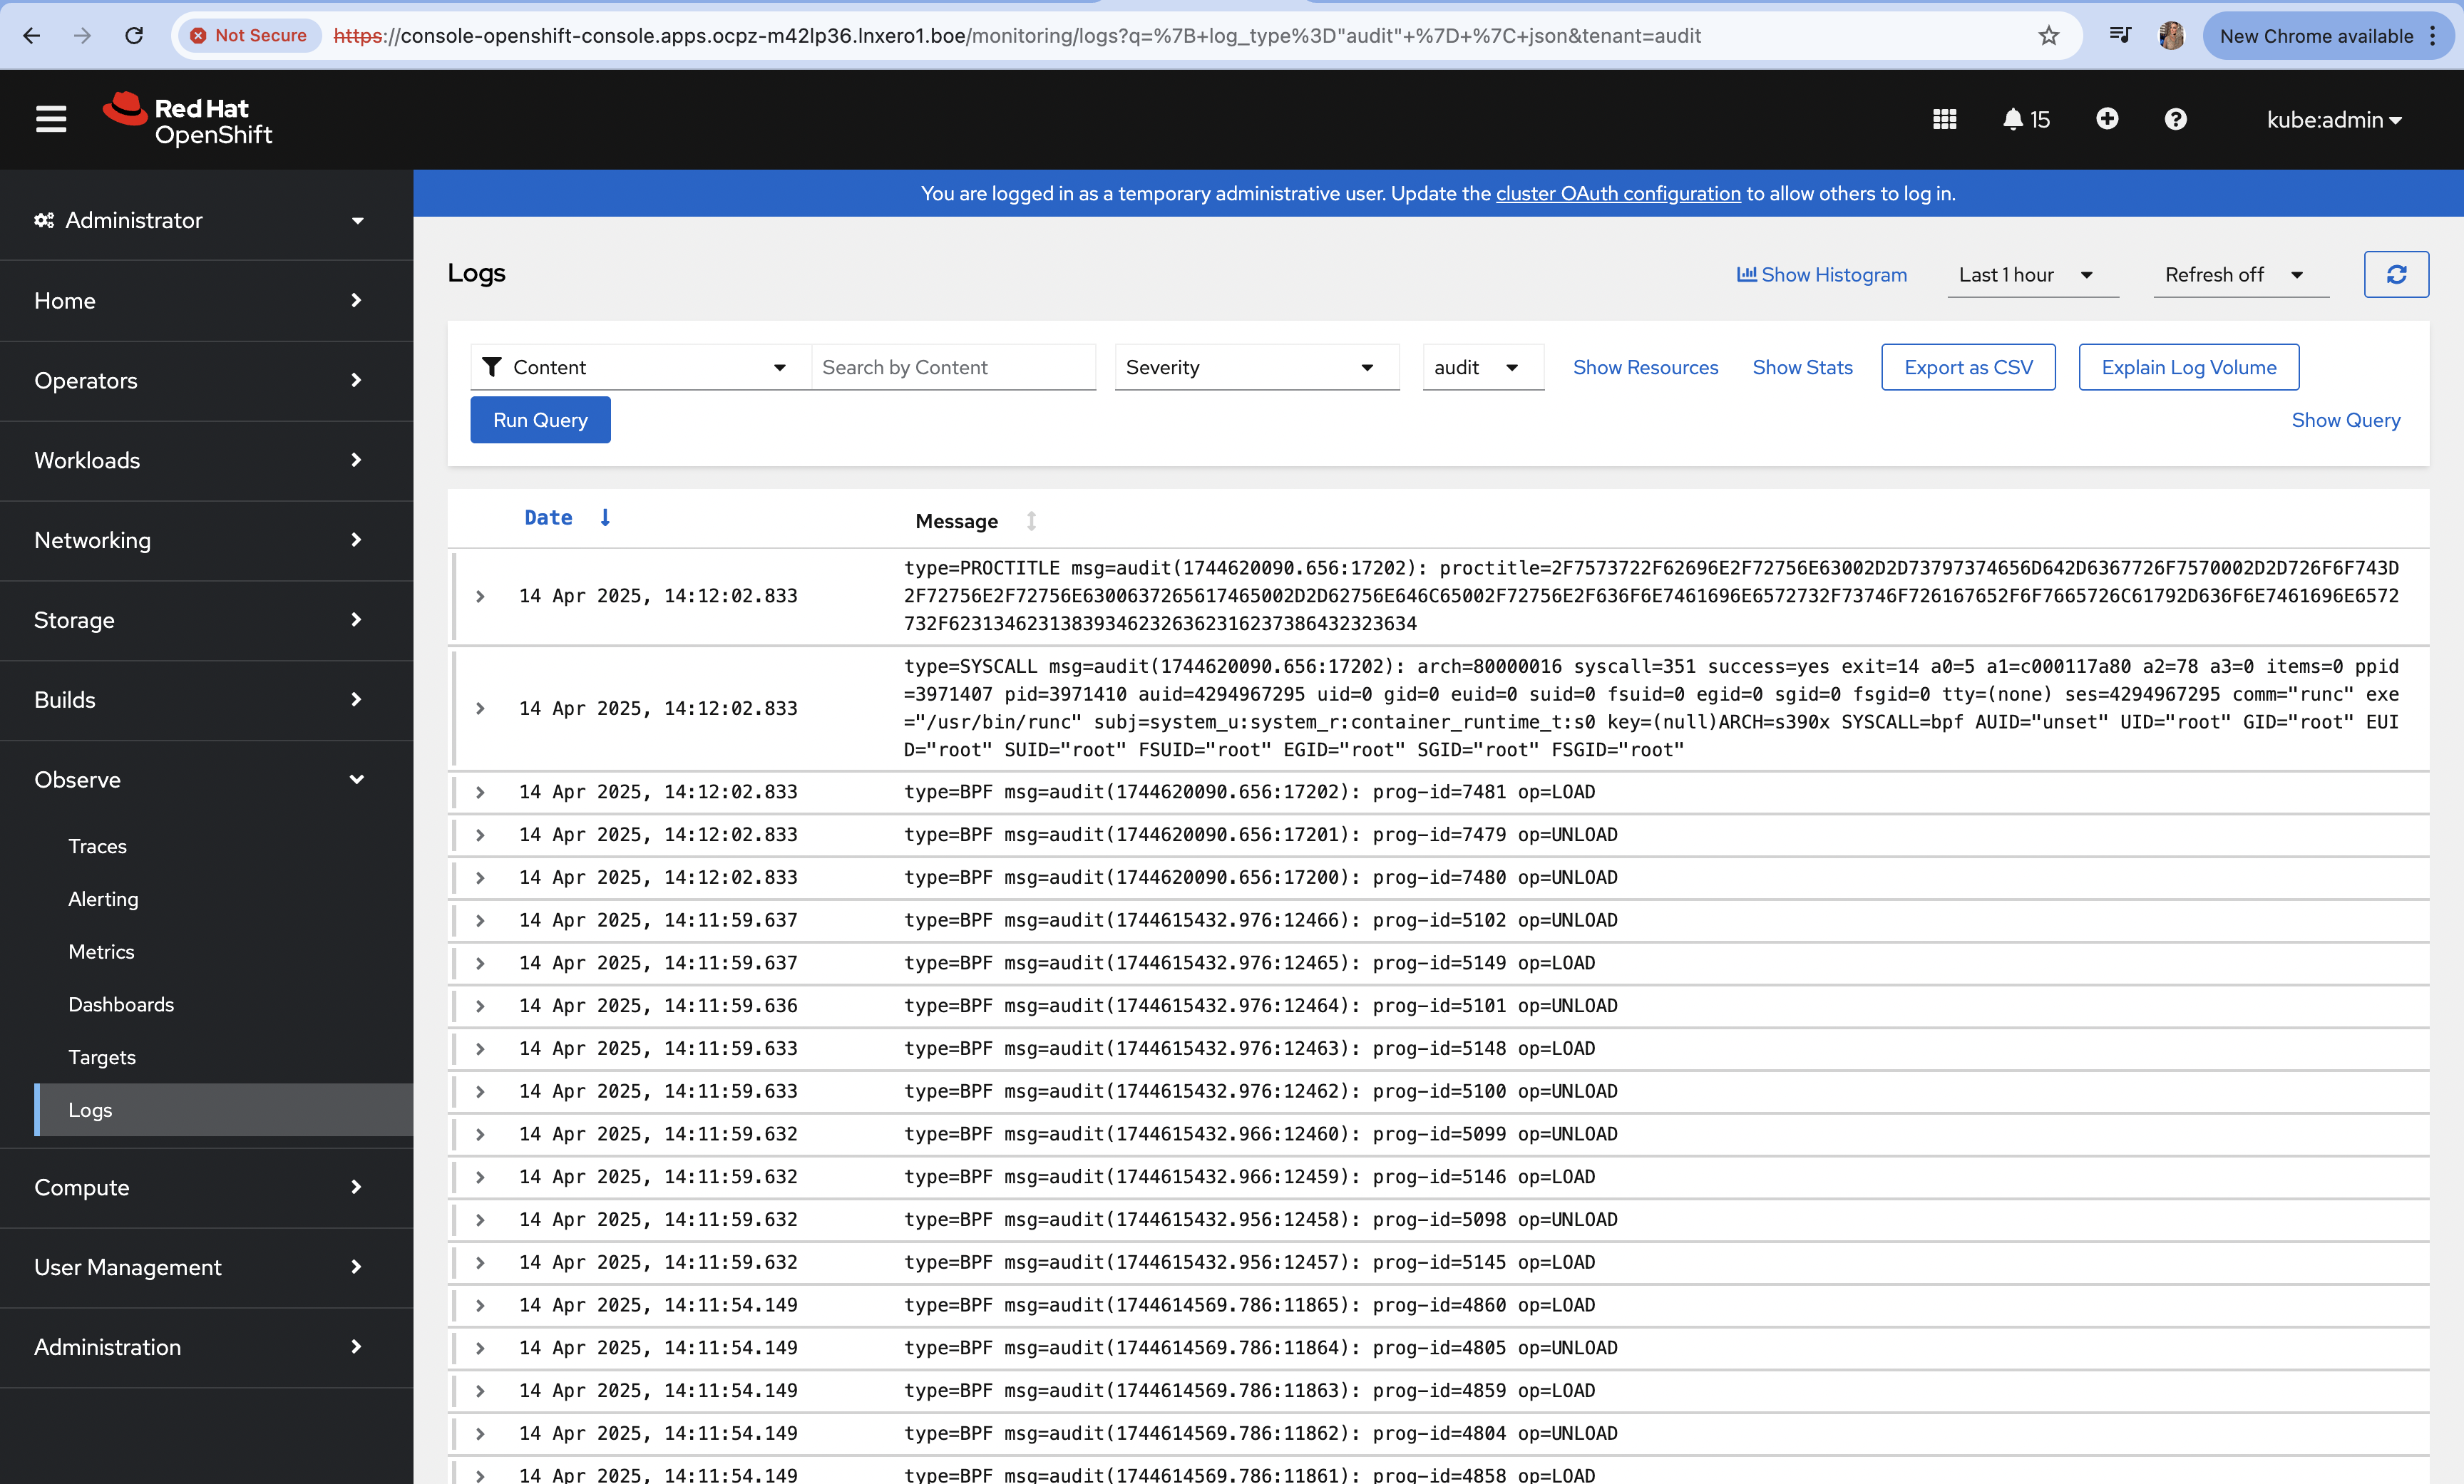The height and width of the screenshot is (1484, 2464).
Task: Toggle Show Resources
Action: pyautogui.click(x=1645, y=367)
